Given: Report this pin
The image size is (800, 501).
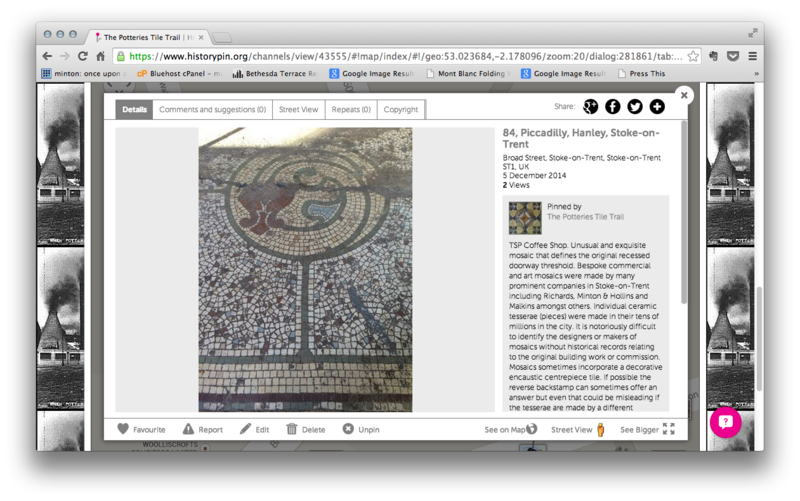Looking at the screenshot, I should [202, 429].
